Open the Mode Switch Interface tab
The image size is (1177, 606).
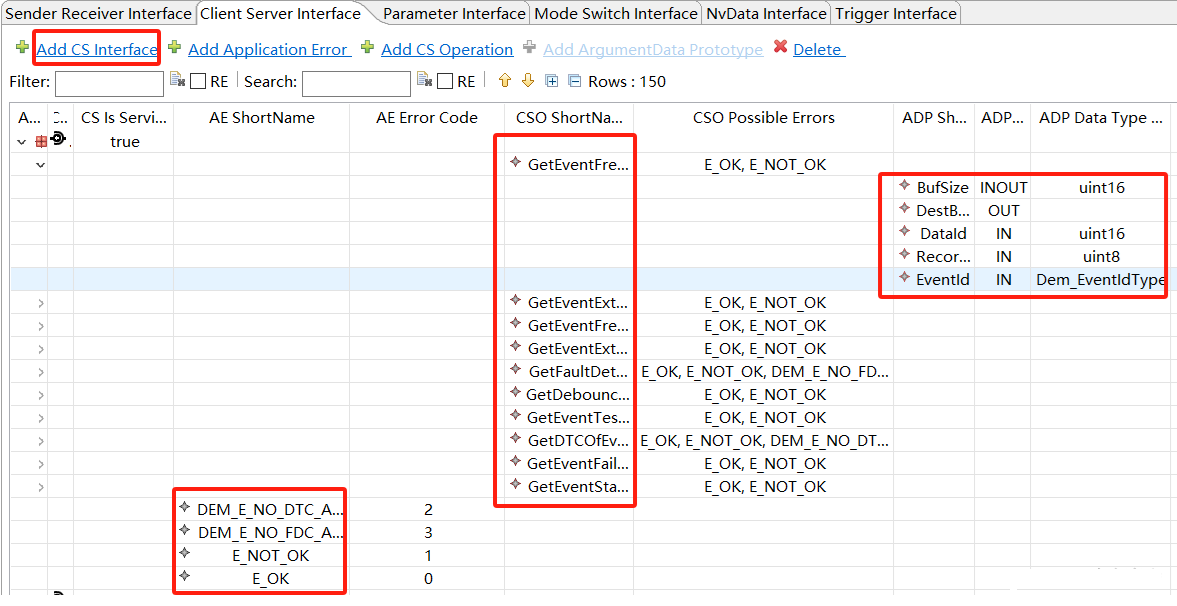pyautogui.click(x=615, y=13)
